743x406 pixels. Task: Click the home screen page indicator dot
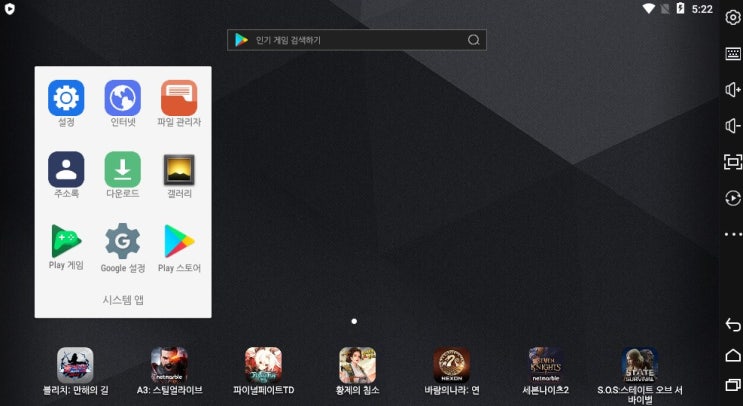coord(354,321)
